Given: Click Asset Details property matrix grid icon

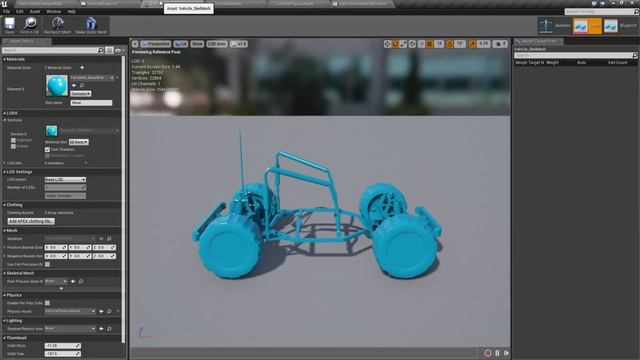Looking at the screenshot, I should (109, 50).
